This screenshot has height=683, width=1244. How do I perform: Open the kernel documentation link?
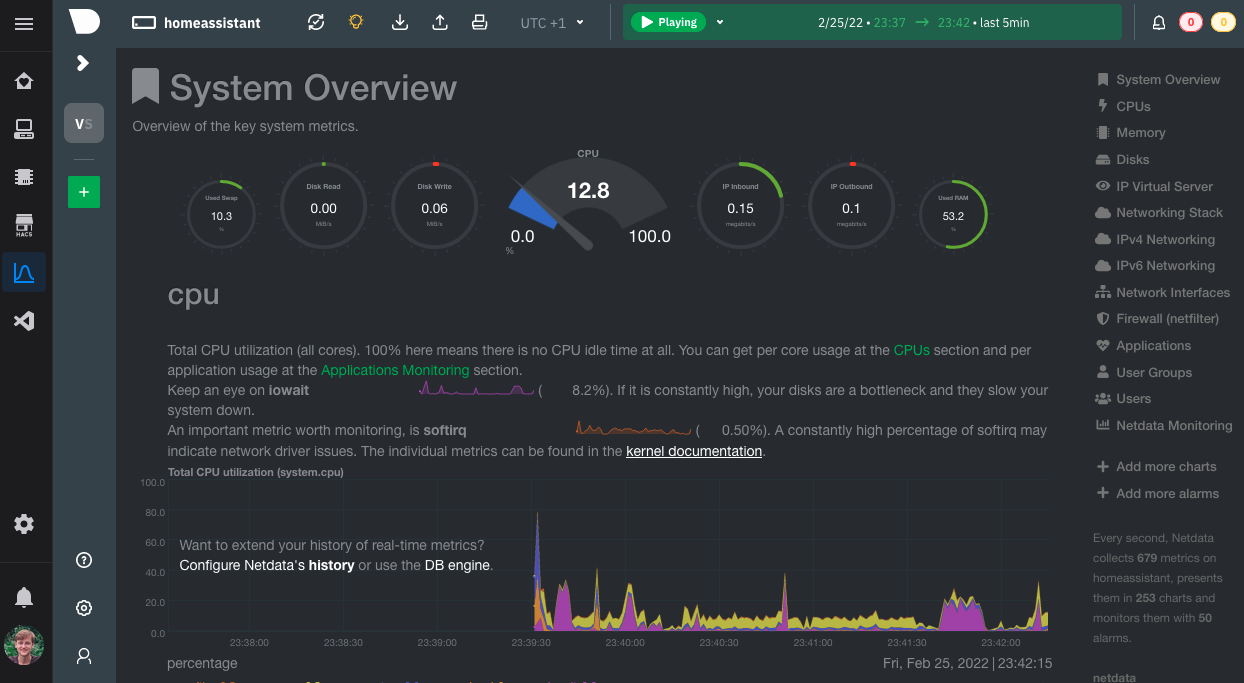pyautogui.click(x=694, y=451)
